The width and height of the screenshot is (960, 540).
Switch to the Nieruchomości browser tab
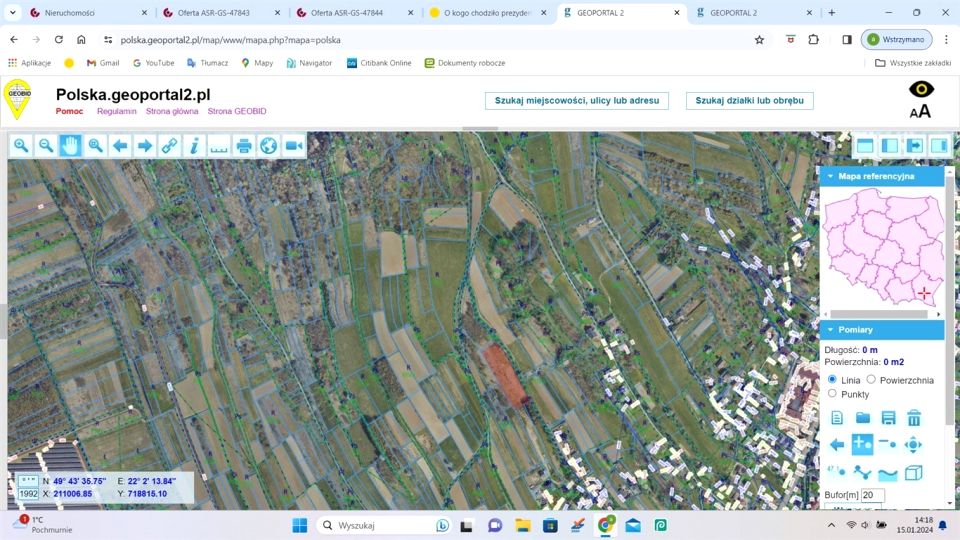[78, 13]
